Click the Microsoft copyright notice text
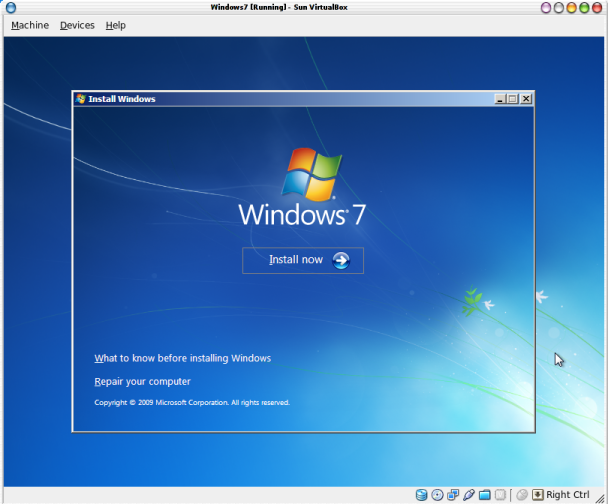 [x=192, y=402]
